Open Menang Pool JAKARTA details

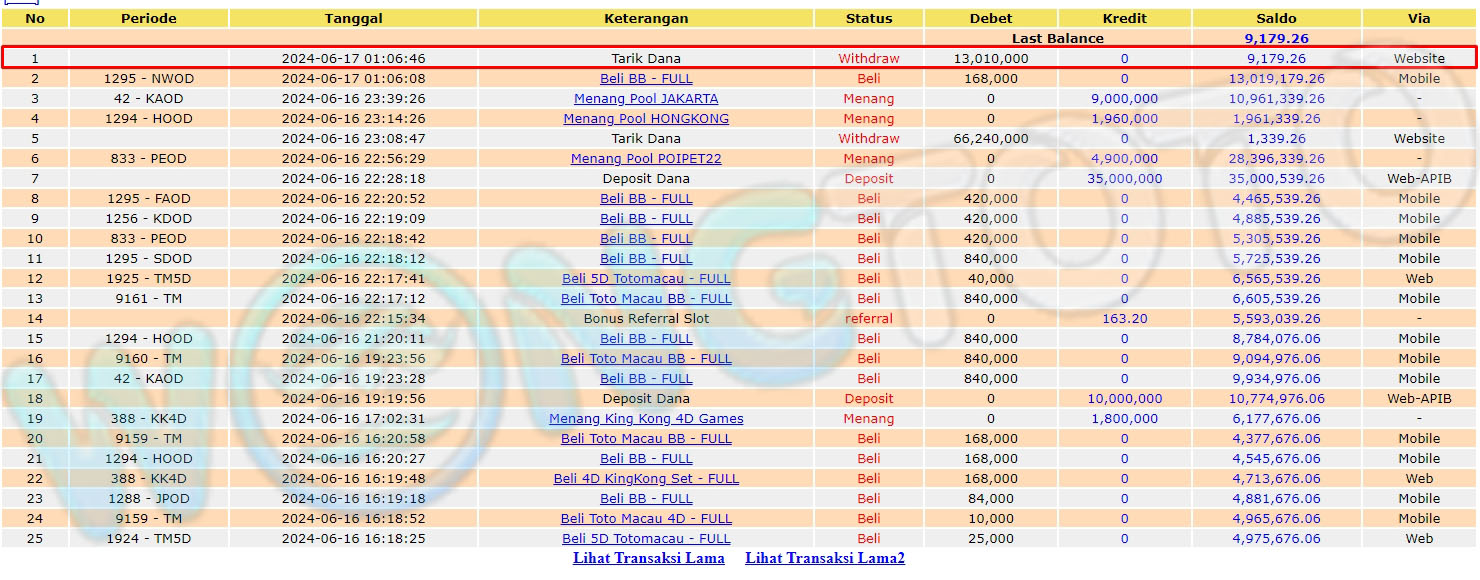coord(646,99)
